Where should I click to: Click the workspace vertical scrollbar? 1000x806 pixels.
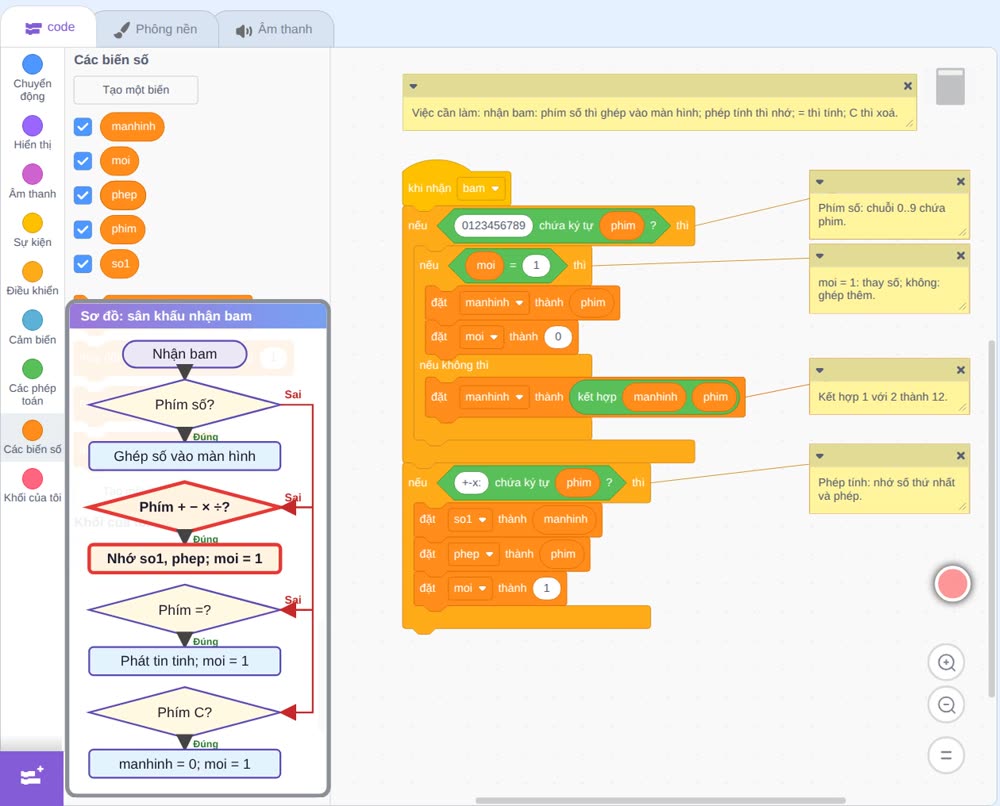pyautogui.click(x=992, y=518)
